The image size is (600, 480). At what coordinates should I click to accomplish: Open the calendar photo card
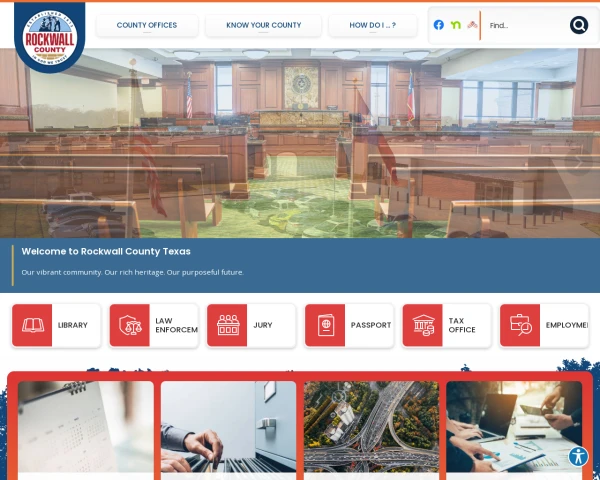(86, 427)
